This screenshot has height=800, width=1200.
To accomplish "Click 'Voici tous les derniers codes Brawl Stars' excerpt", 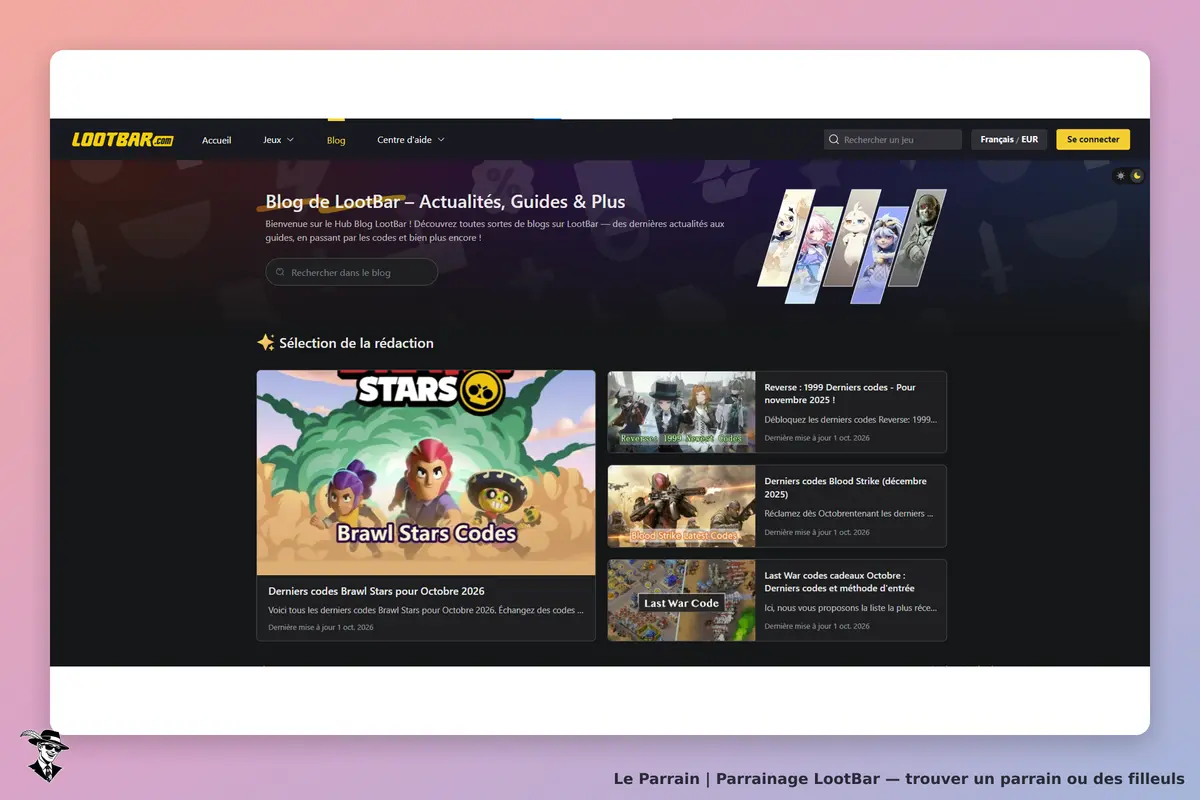I will tap(426, 610).
